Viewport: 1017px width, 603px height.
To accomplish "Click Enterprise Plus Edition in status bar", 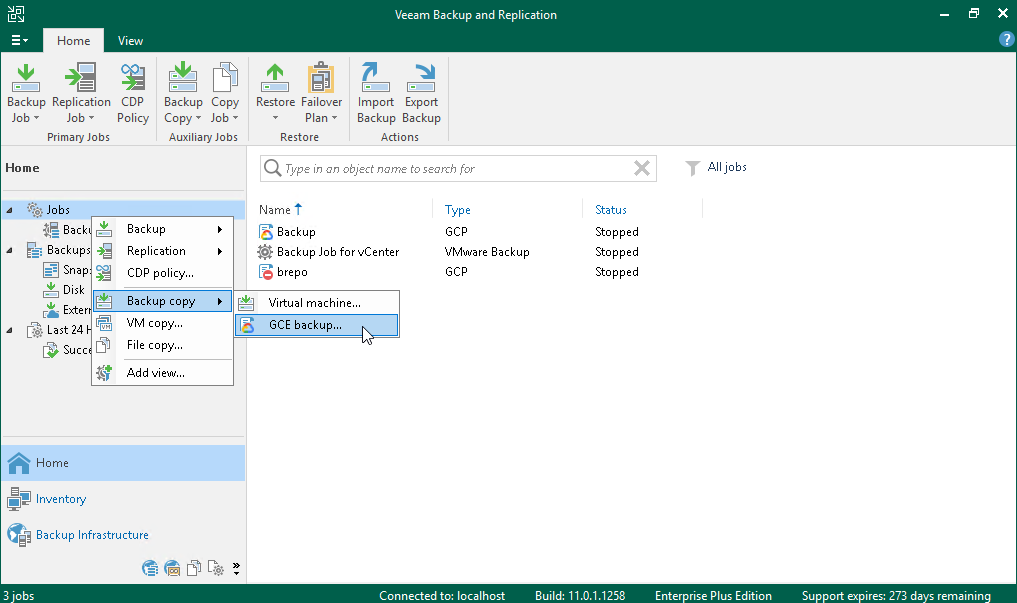I will [x=713, y=595].
